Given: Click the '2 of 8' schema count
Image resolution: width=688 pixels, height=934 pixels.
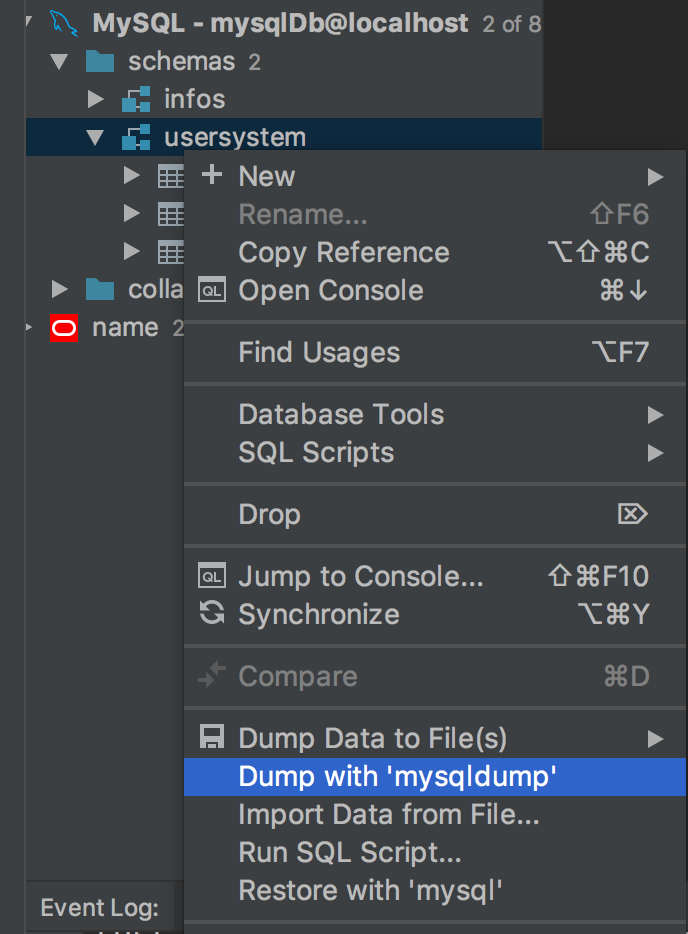Looking at the screenshot, I should click(512, 24).
